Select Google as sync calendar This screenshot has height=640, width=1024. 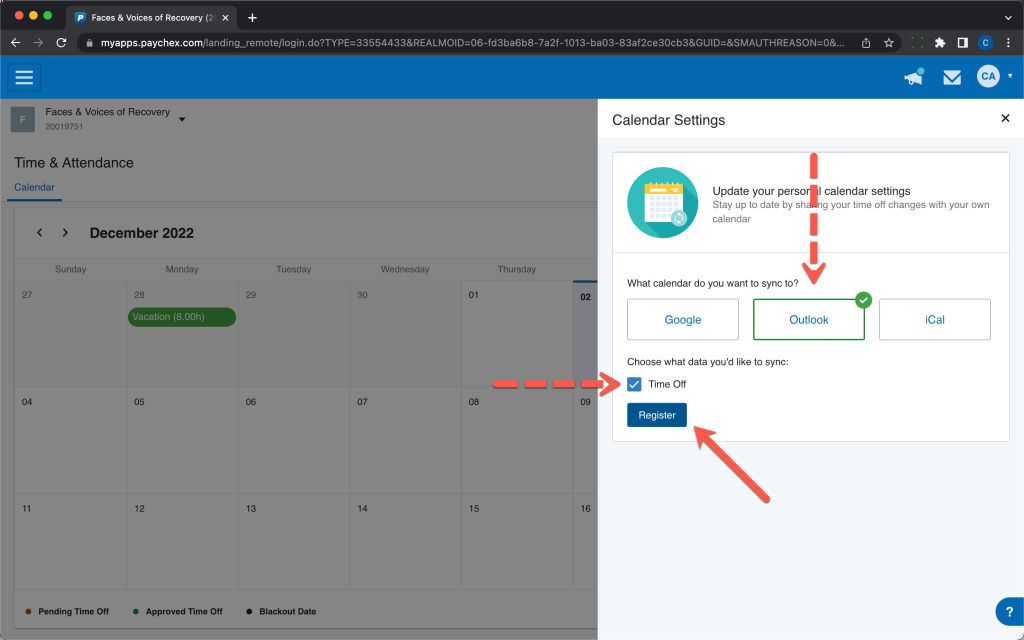(683, 320)
